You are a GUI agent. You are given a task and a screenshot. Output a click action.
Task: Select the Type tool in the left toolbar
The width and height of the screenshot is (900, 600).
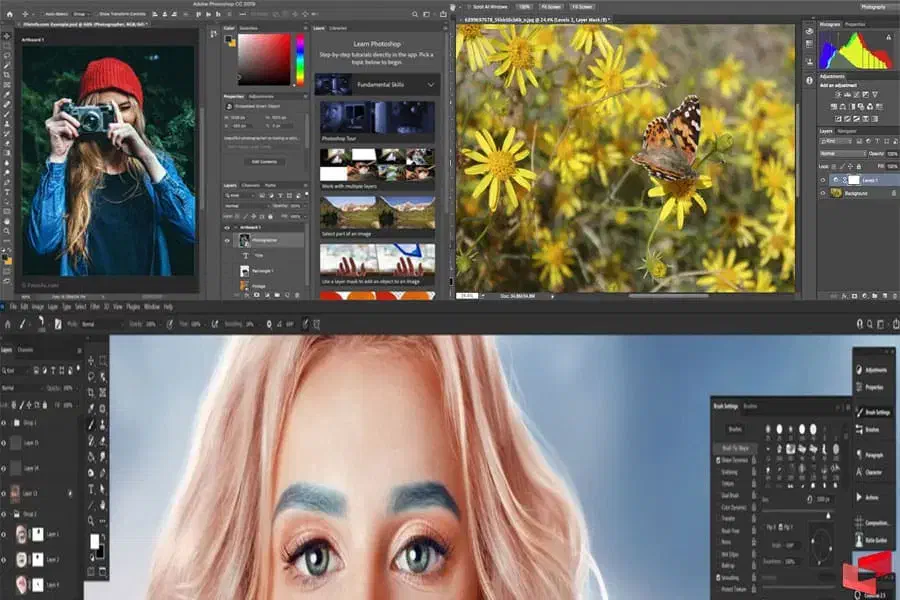click(x=7, y=190)
